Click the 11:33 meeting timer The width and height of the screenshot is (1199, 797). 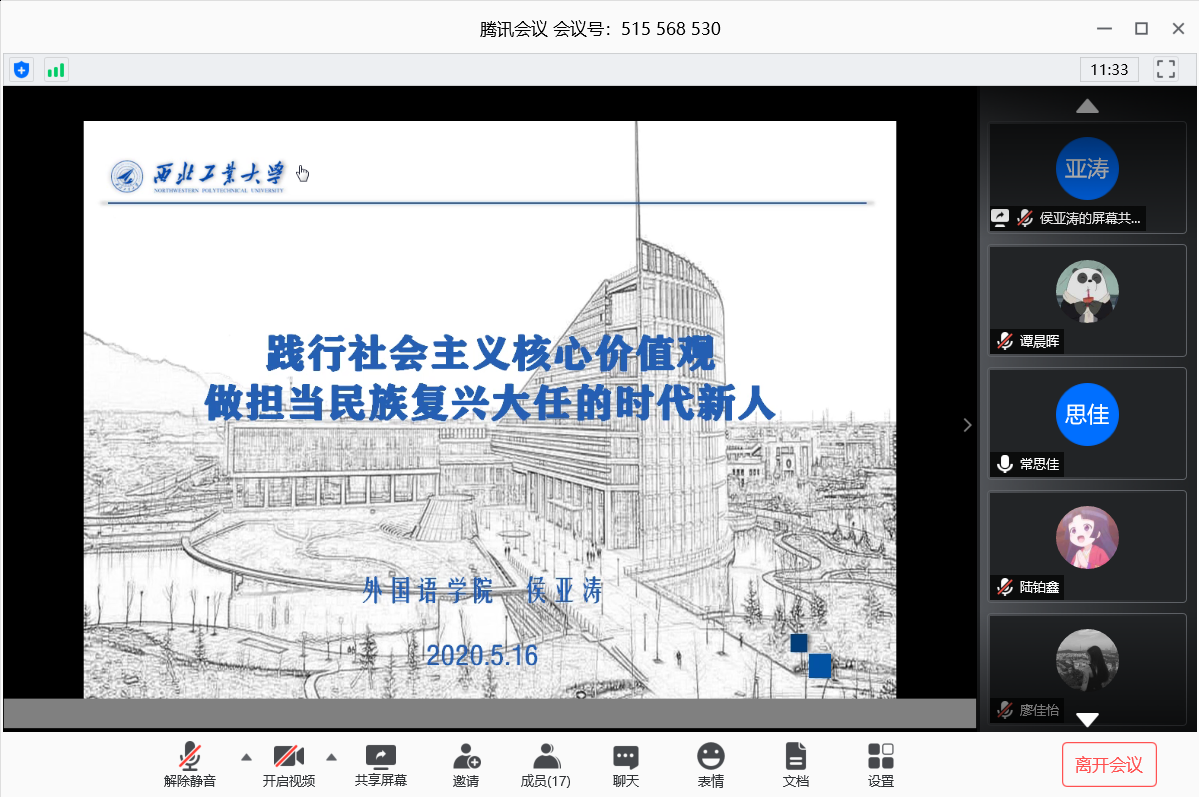[x=1109, y=69]
